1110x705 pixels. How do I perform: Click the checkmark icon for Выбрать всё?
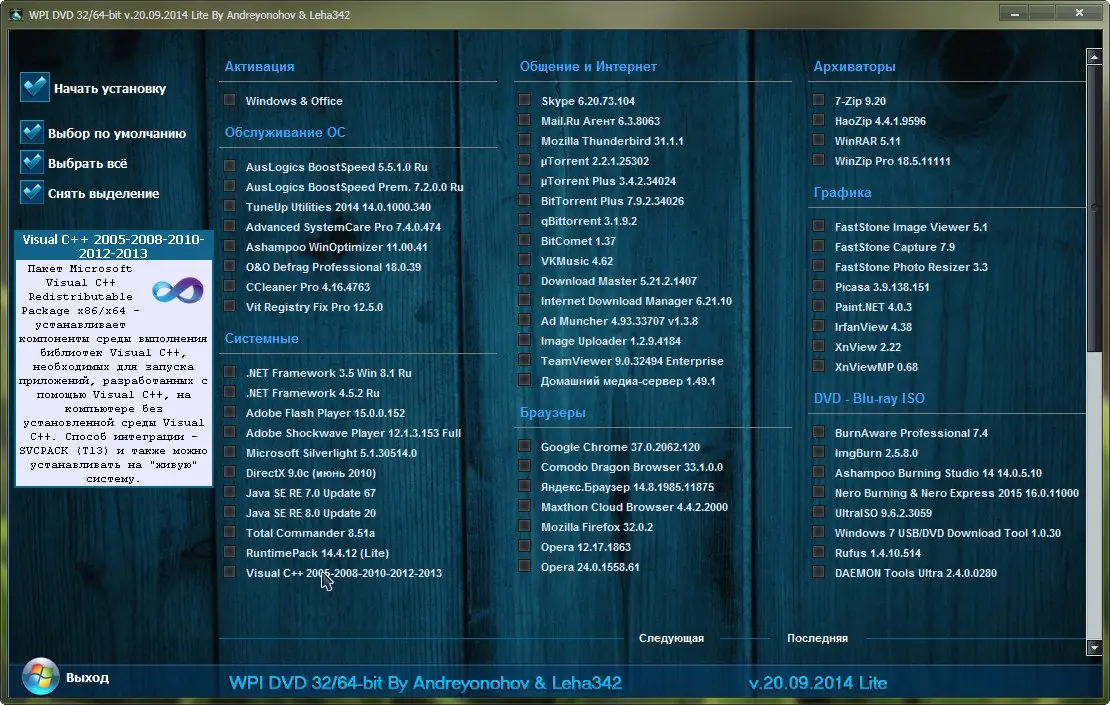(34, 163)
